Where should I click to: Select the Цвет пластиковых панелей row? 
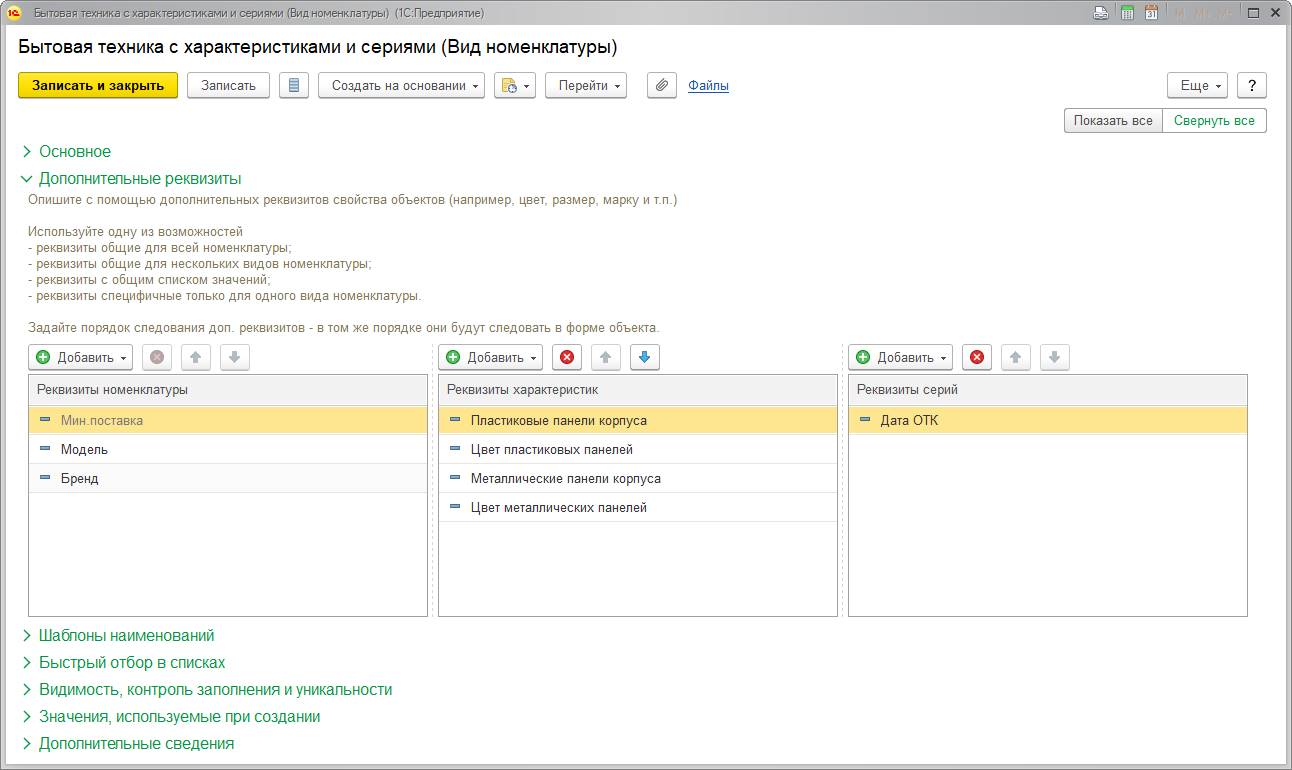click(x=638, y=450)
